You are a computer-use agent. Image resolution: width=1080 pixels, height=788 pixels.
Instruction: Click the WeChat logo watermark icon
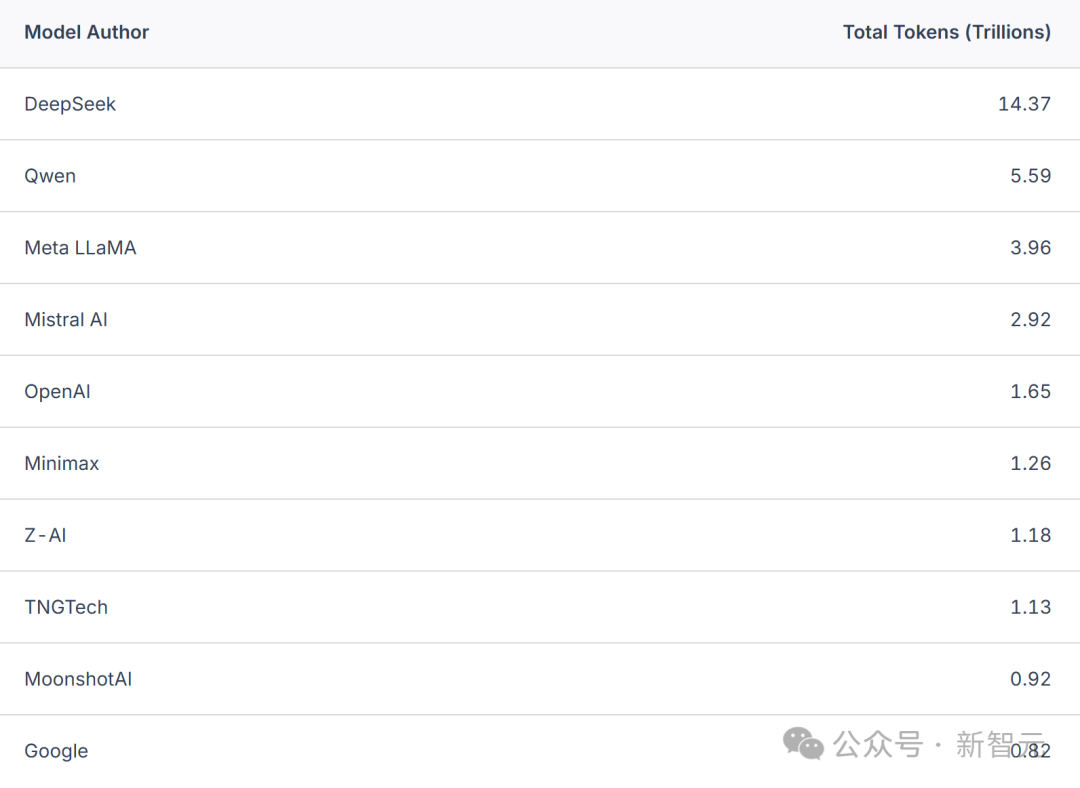[803, 743]
